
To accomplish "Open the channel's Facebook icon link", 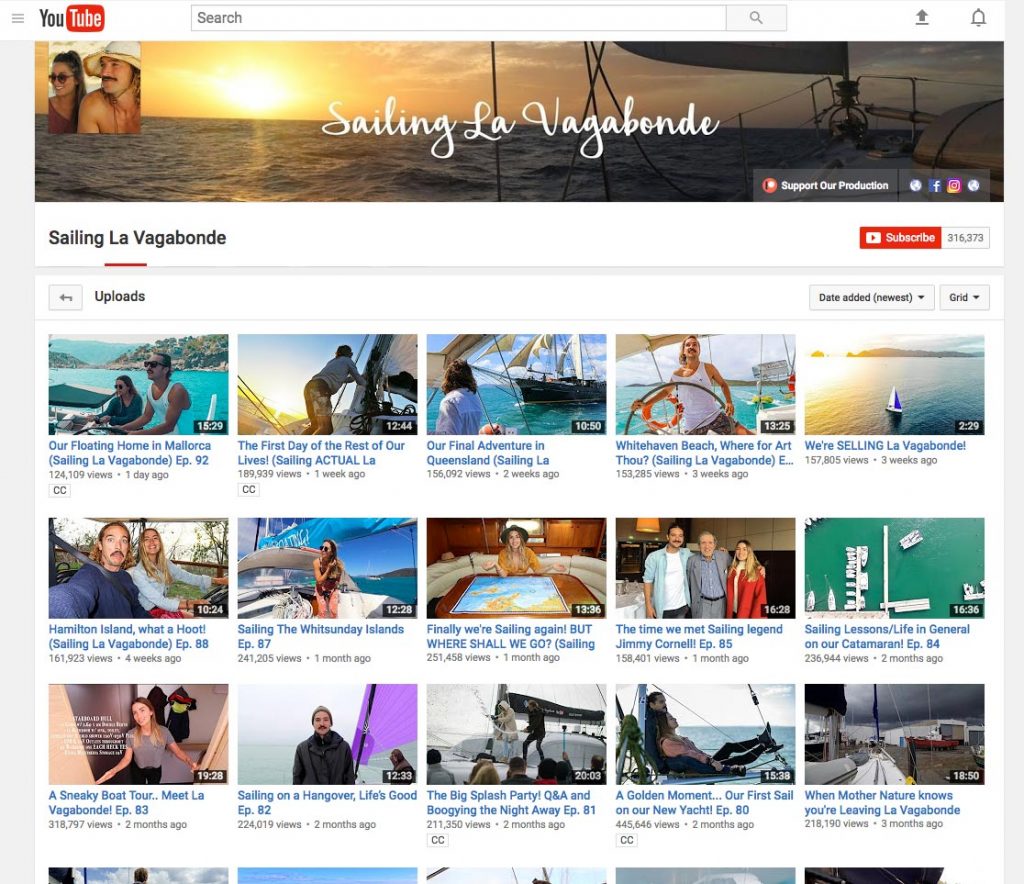I will pos(935,186).
